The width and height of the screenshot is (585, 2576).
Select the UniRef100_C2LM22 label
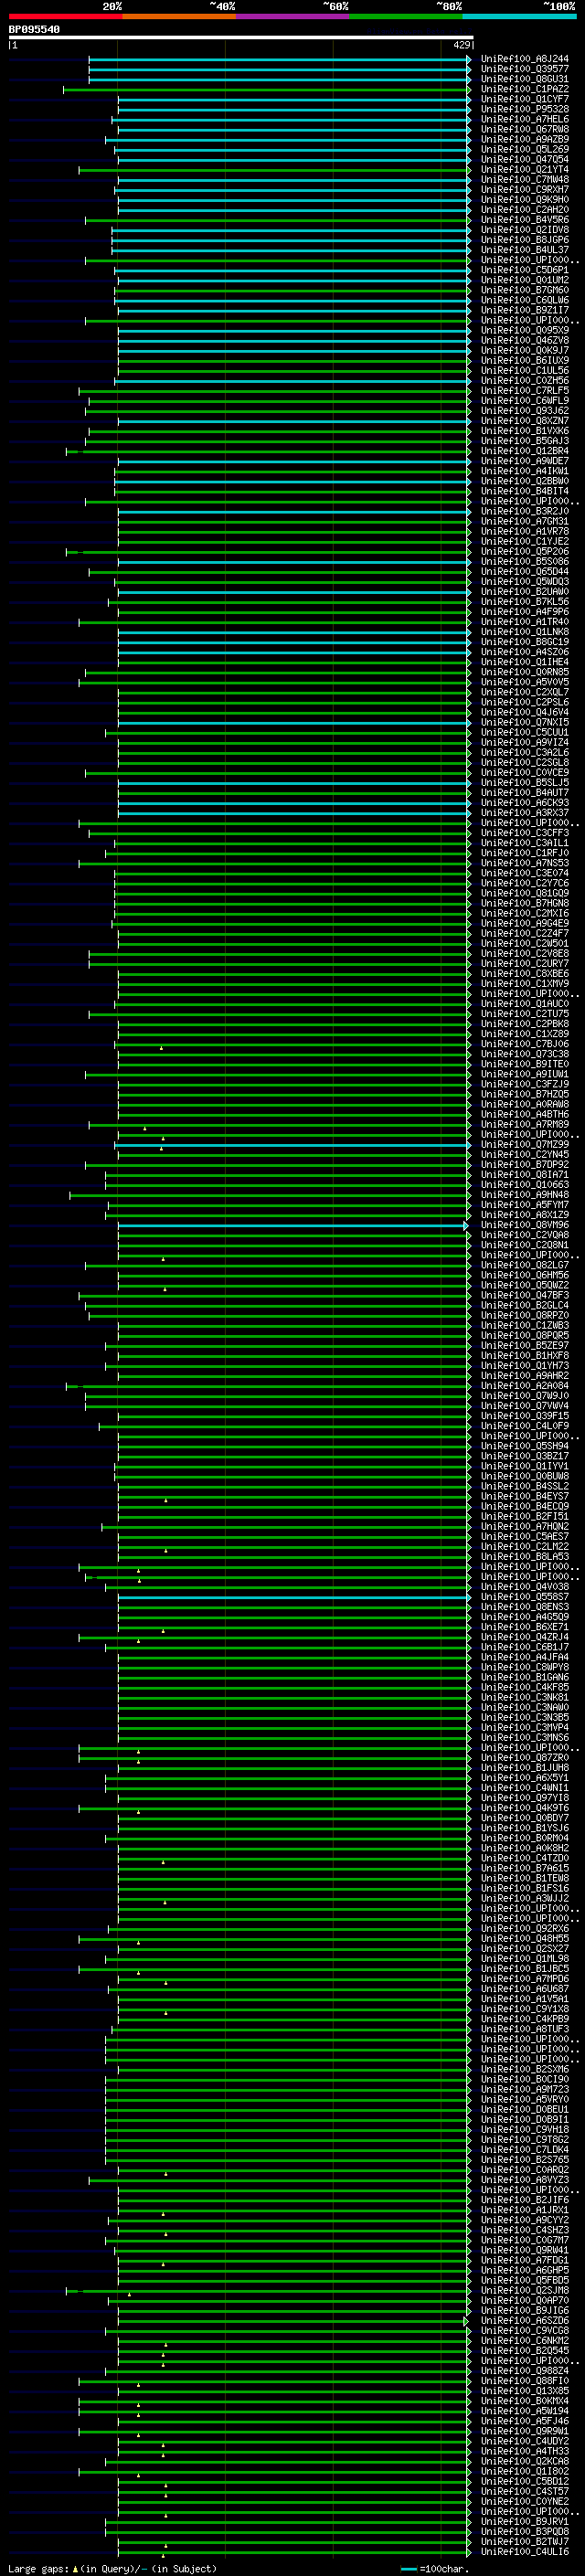[524, 1547]
